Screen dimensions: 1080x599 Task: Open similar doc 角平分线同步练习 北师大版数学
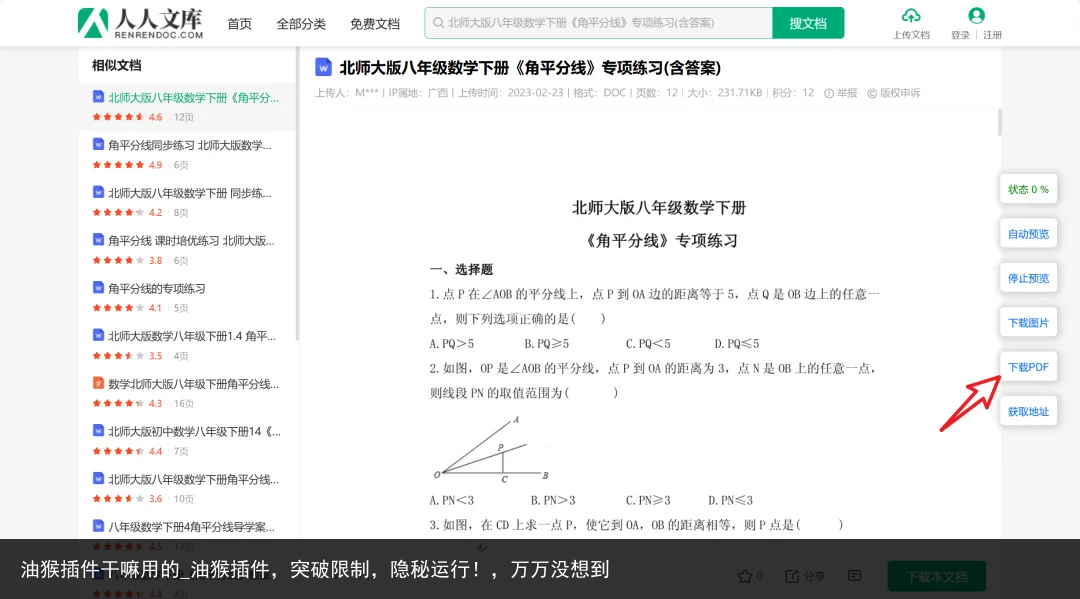(189, 145)
